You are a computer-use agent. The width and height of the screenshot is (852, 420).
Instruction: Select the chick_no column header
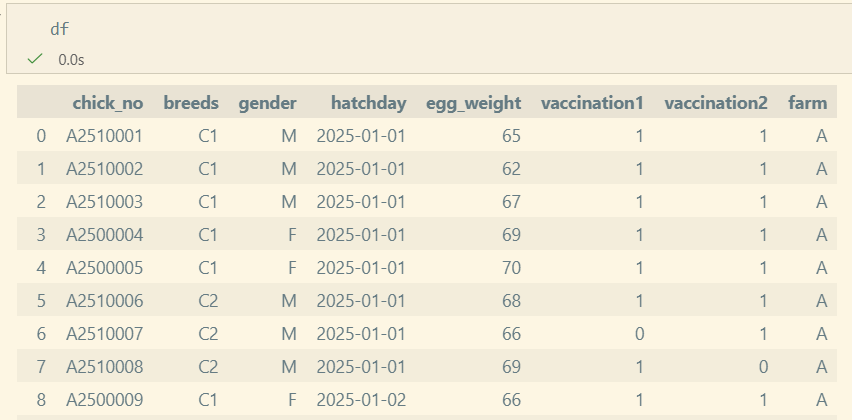[108, 103]
